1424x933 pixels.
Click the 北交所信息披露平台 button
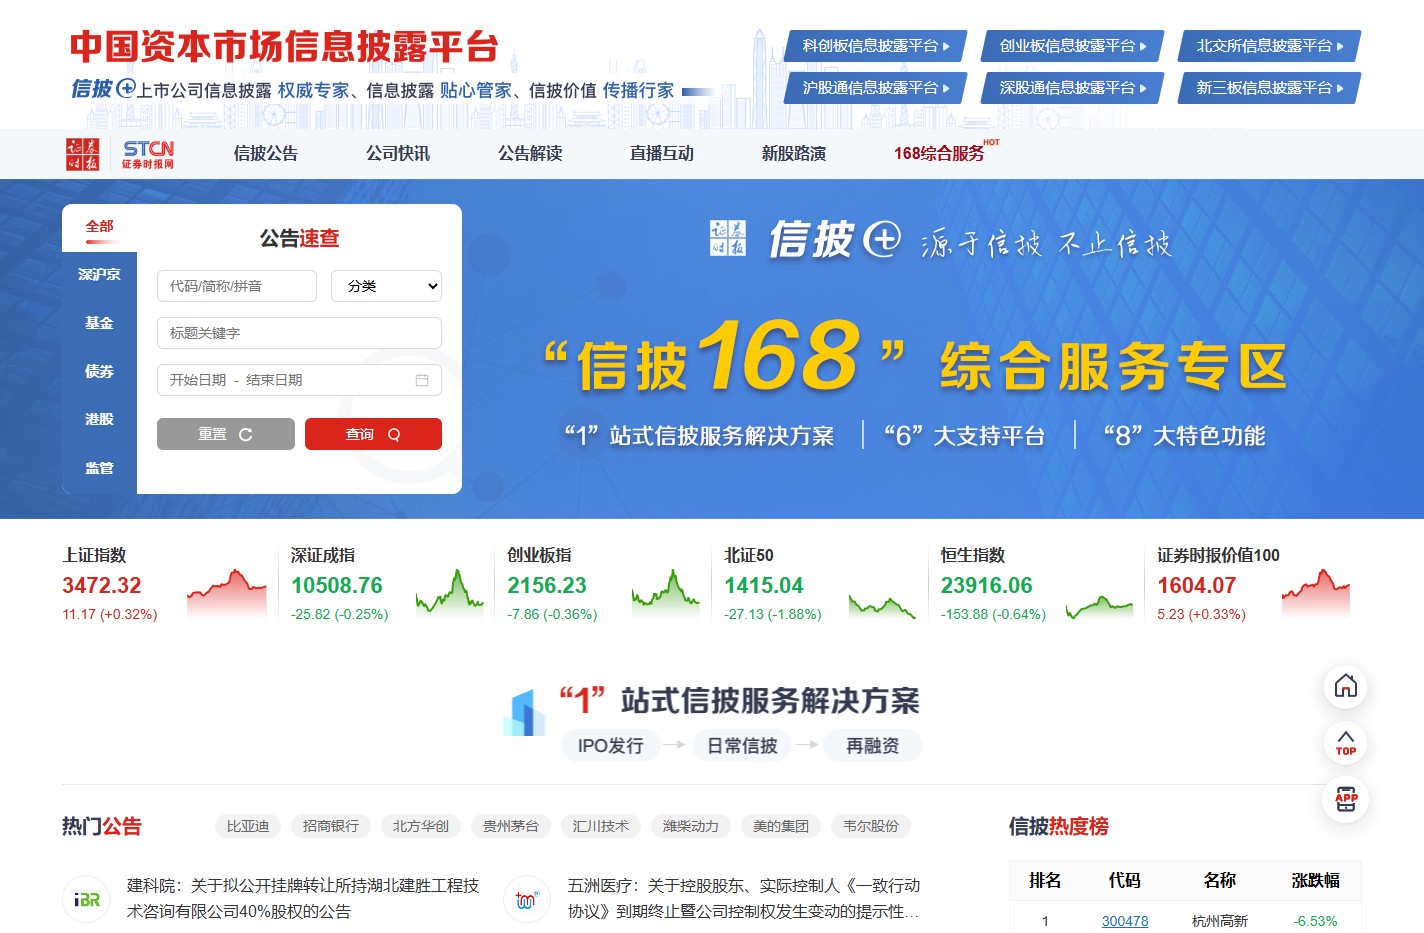1270,46
